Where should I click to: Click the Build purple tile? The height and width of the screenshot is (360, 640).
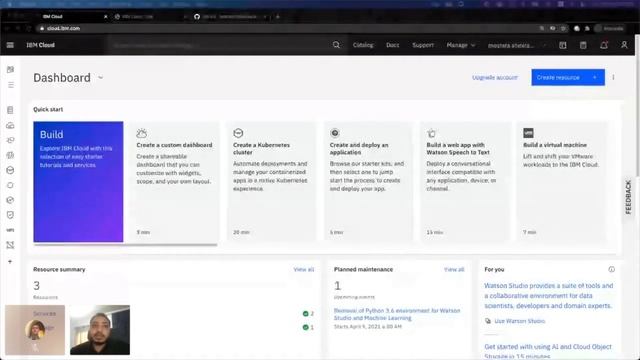pos(78,182)
